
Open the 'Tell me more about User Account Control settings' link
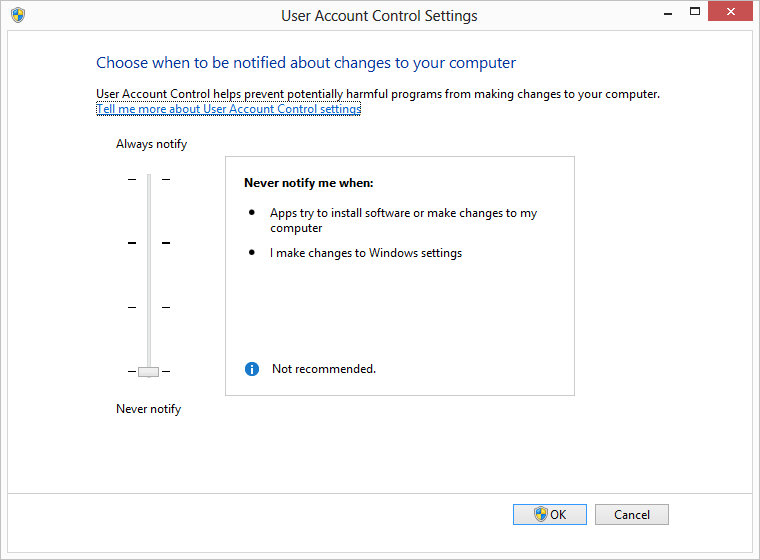[x=228, y=109]
